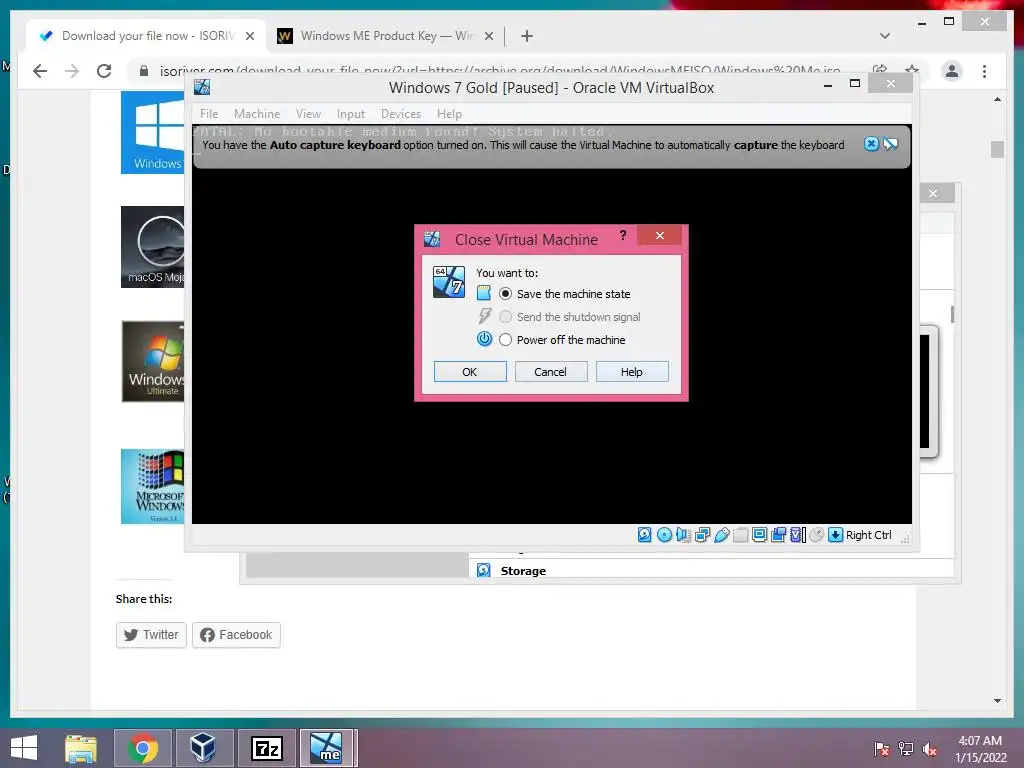The image size is (1024, 768).
Task: Click the network adapters status icon
Action: (702, 535)
